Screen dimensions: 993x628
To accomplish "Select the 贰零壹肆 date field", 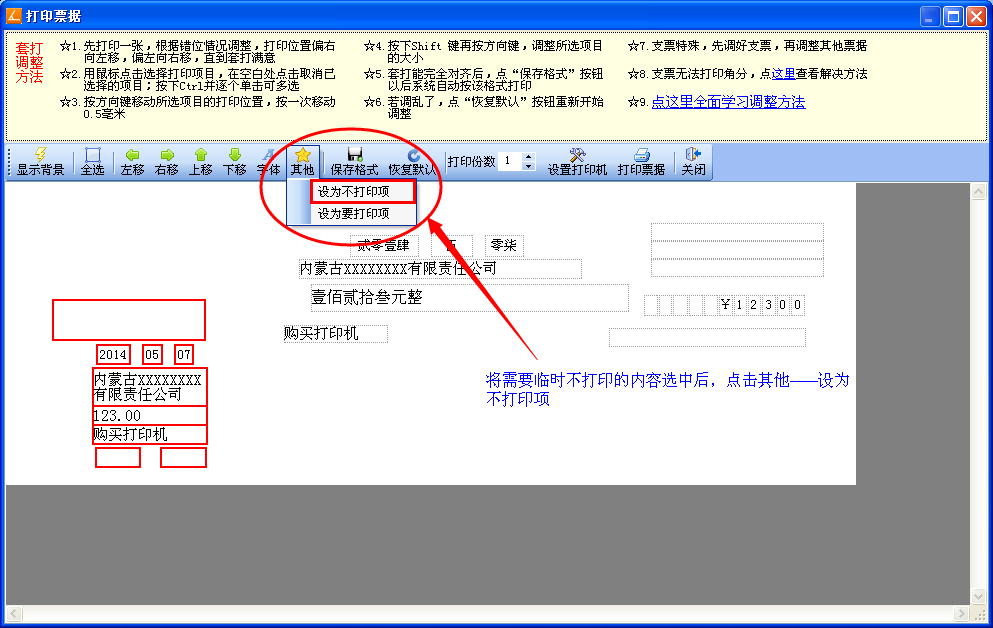I will (384, 245).
